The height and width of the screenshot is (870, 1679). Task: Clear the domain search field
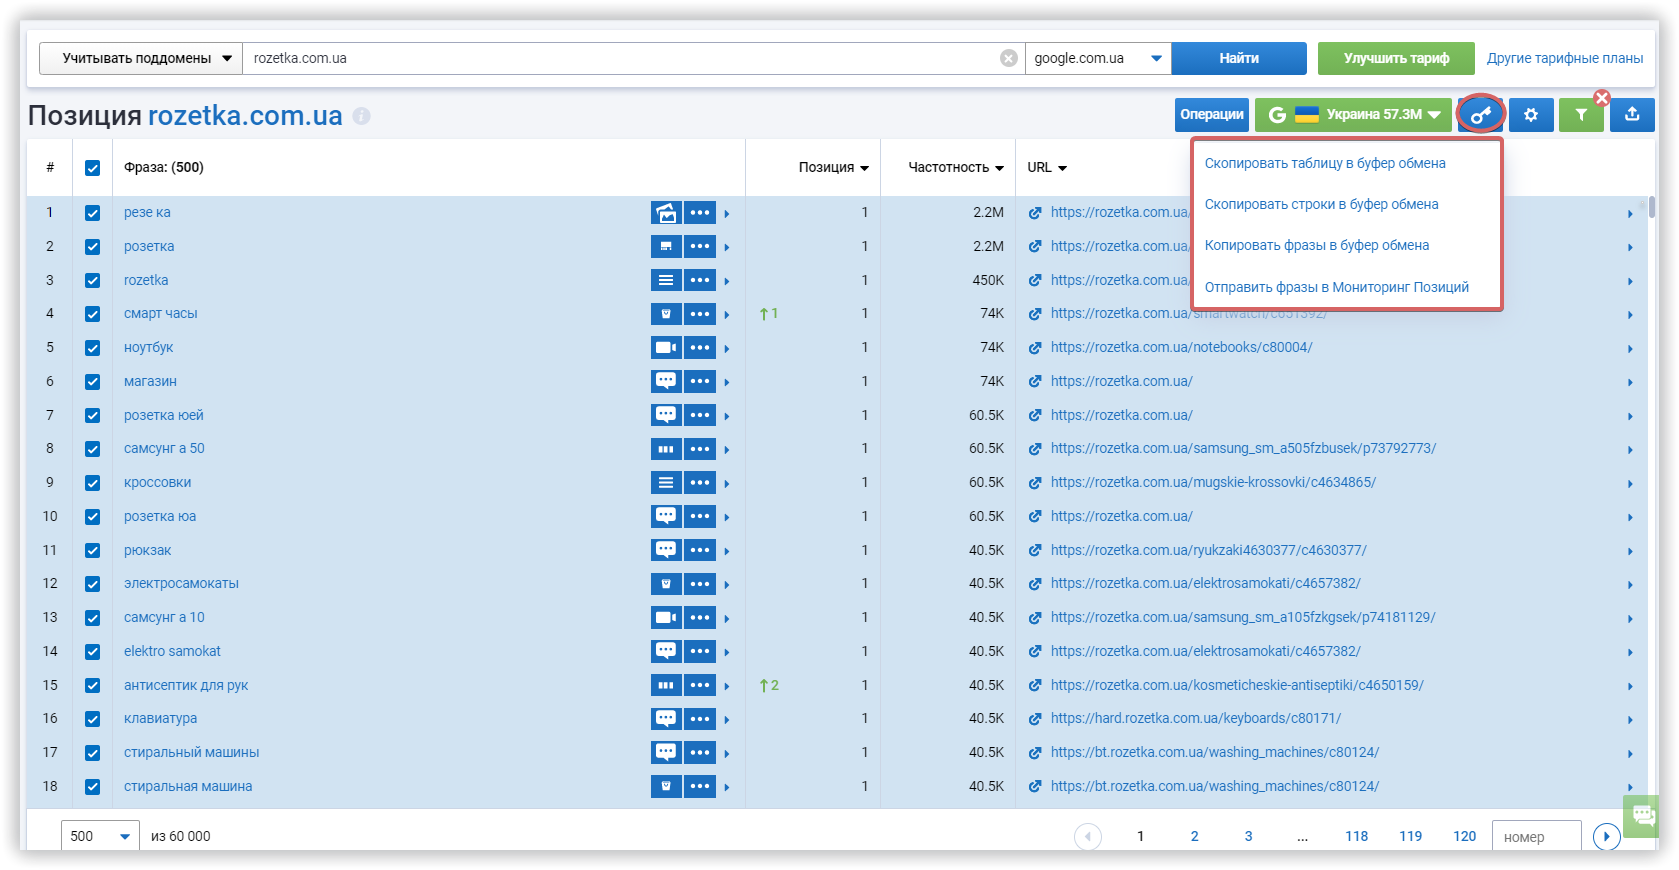[x=1009, y=58]
